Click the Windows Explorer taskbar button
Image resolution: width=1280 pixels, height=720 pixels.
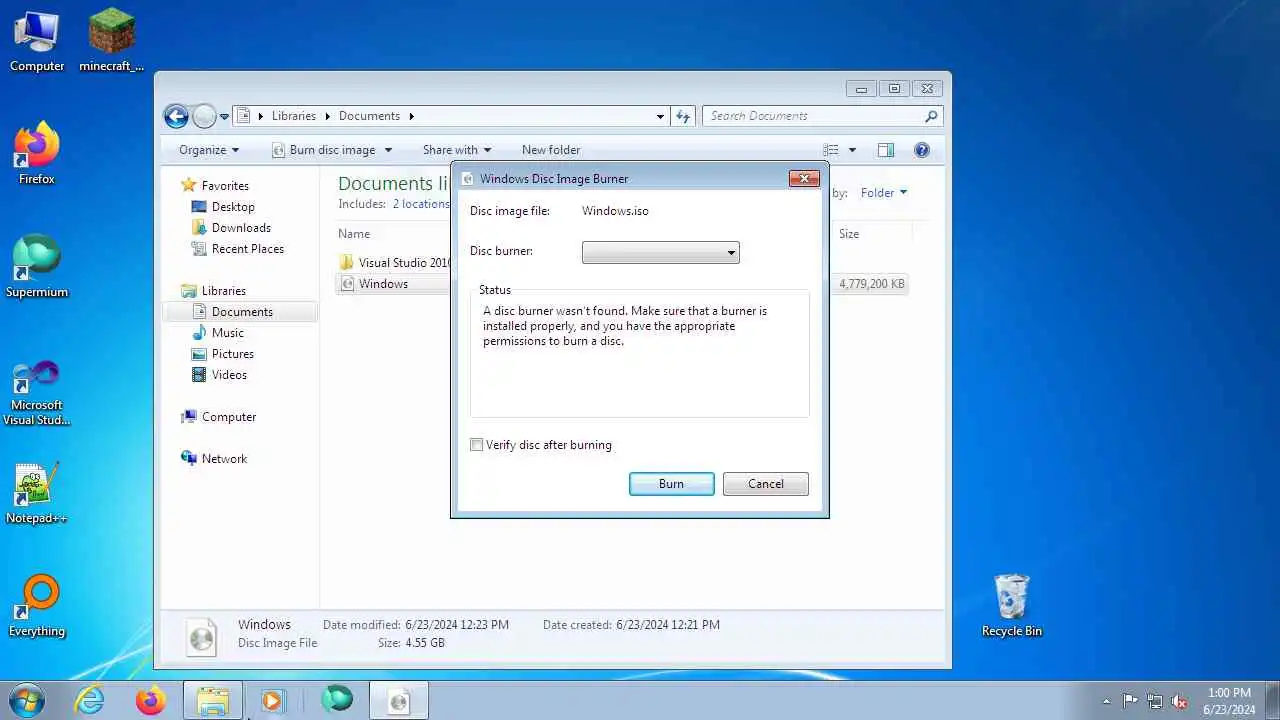(213, 700)
